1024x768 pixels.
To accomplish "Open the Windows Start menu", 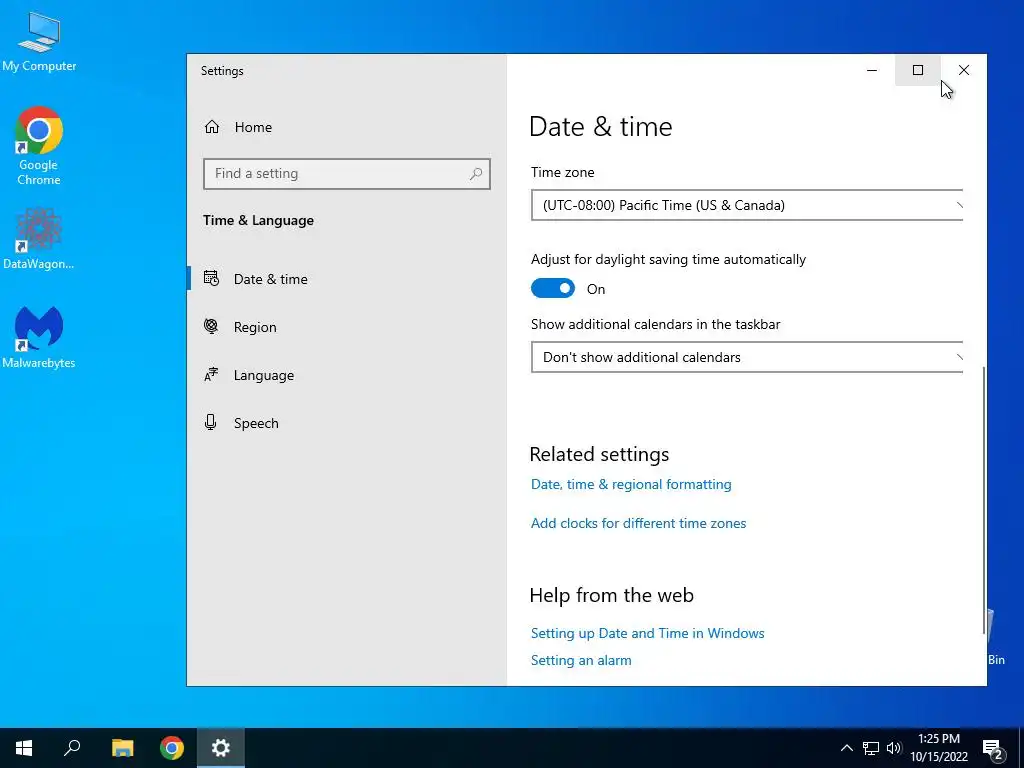I will [x=24, y=748].
